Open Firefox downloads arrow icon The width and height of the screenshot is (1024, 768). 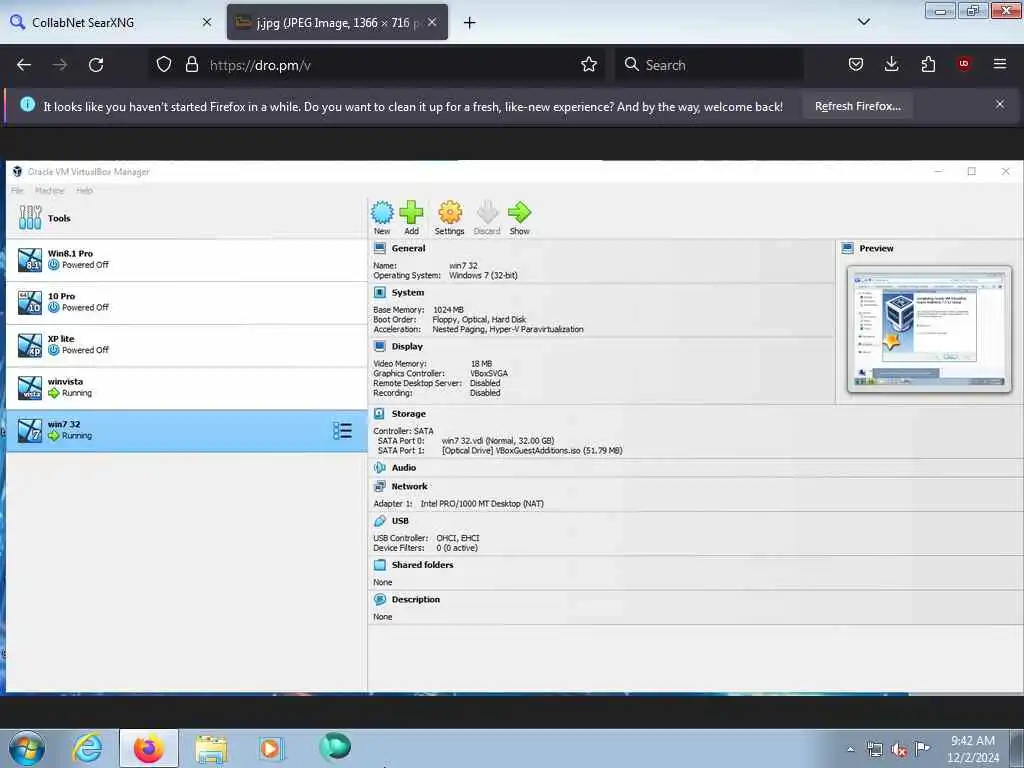point(891,64)
